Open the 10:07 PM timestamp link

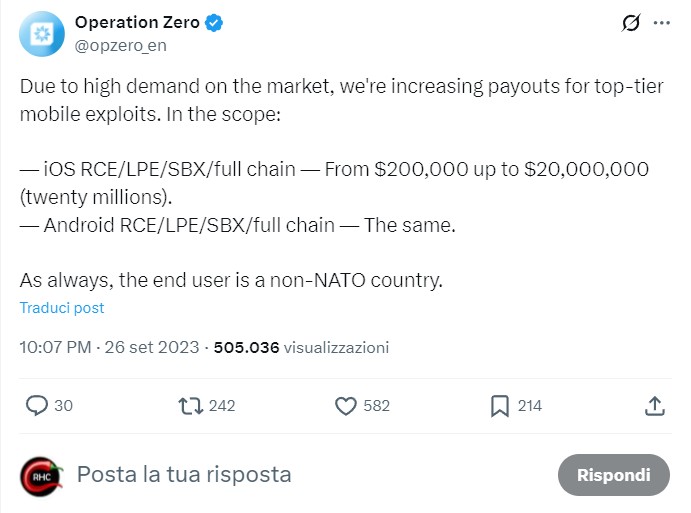point(56,348)
